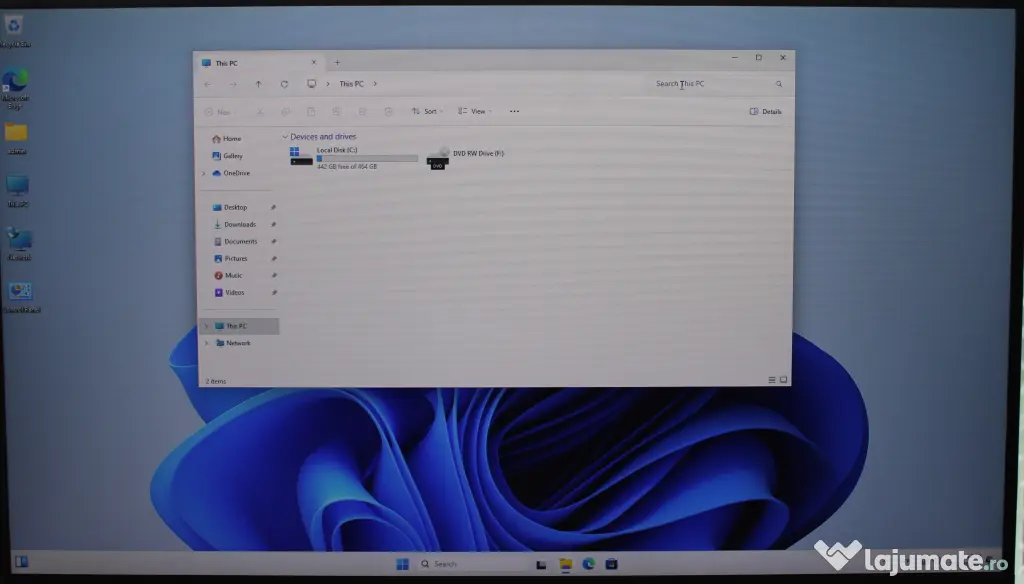
Task: Click the Windows Start button on the taskbar
Action: point(402,564)
